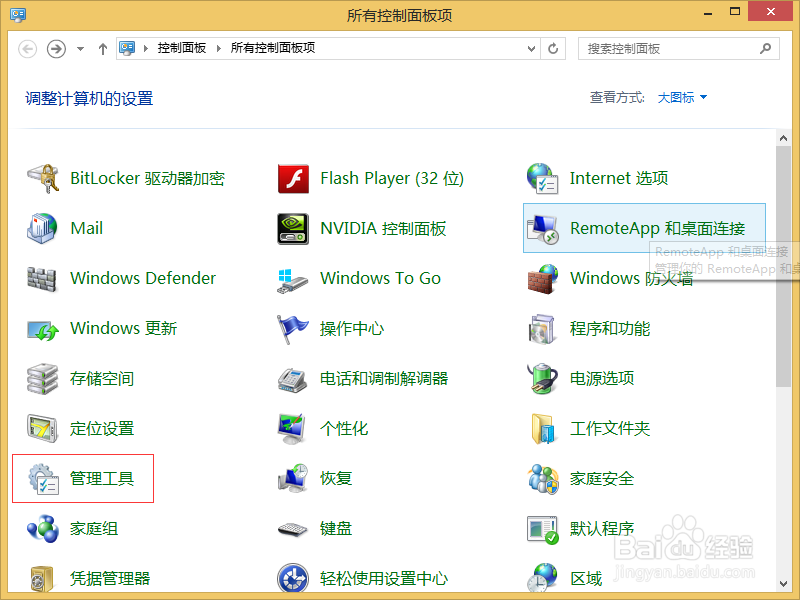Open the 家庭安全 icon
The image size is (800, 600).
pyautogui.click(x=543, y=479)
